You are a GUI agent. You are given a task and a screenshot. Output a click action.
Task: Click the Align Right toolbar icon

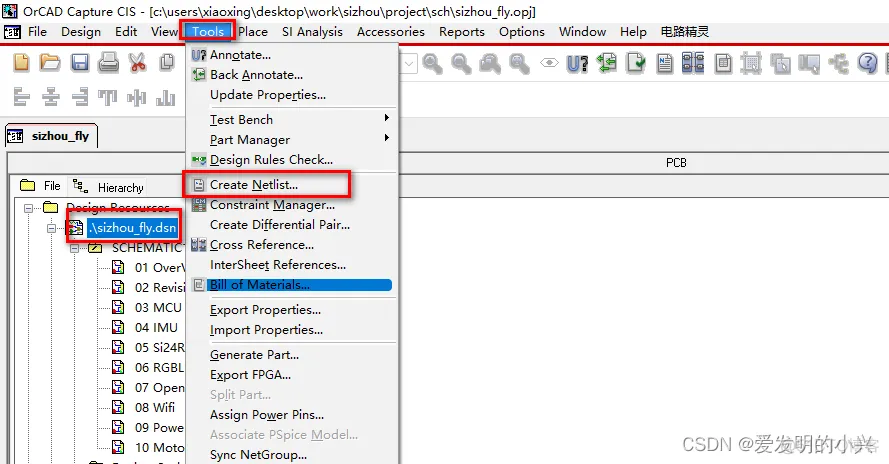pyautogui.click(x=80, y=97)
